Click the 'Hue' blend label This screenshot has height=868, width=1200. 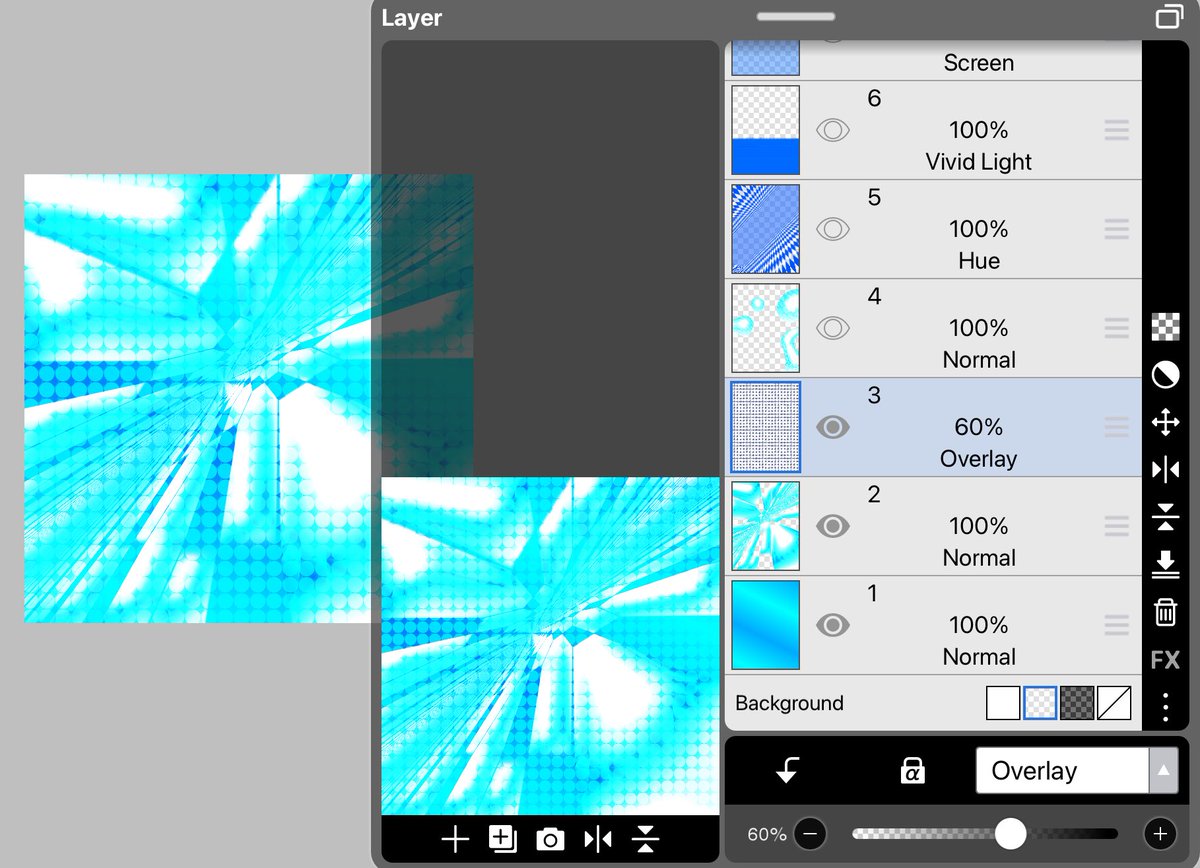pos(979,261)
